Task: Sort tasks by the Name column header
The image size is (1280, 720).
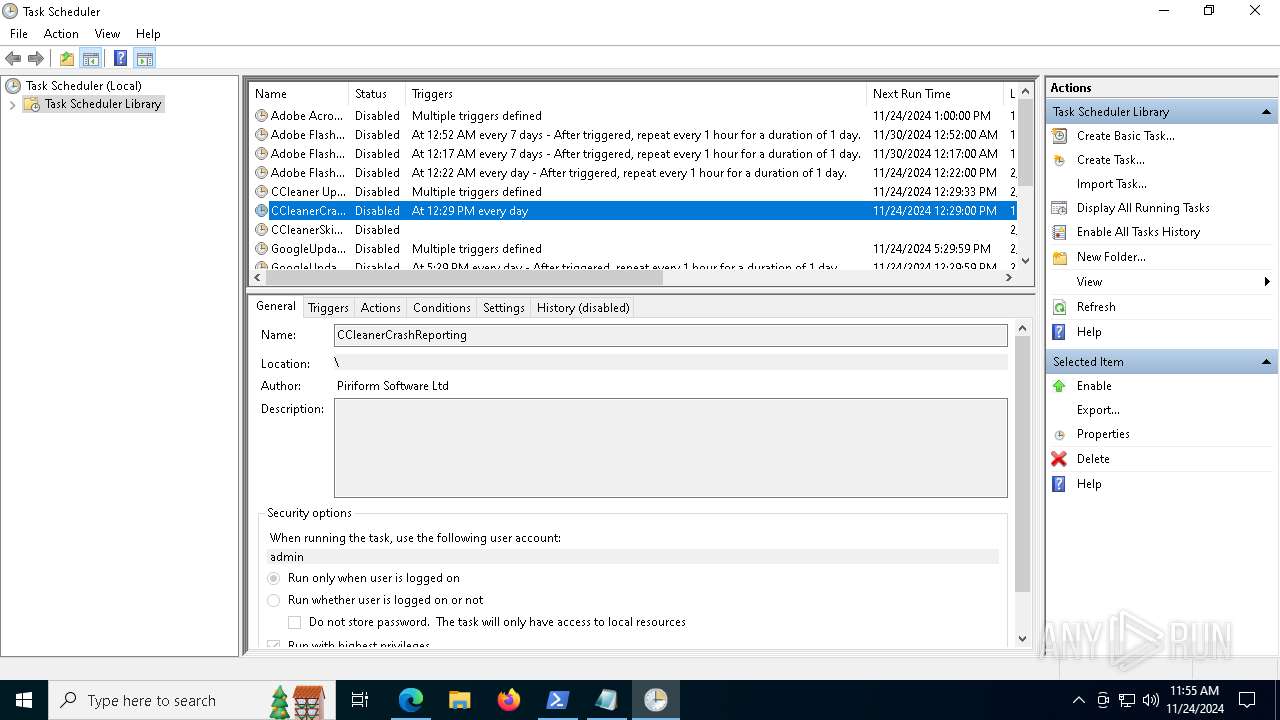Action: tap(298, 93)
